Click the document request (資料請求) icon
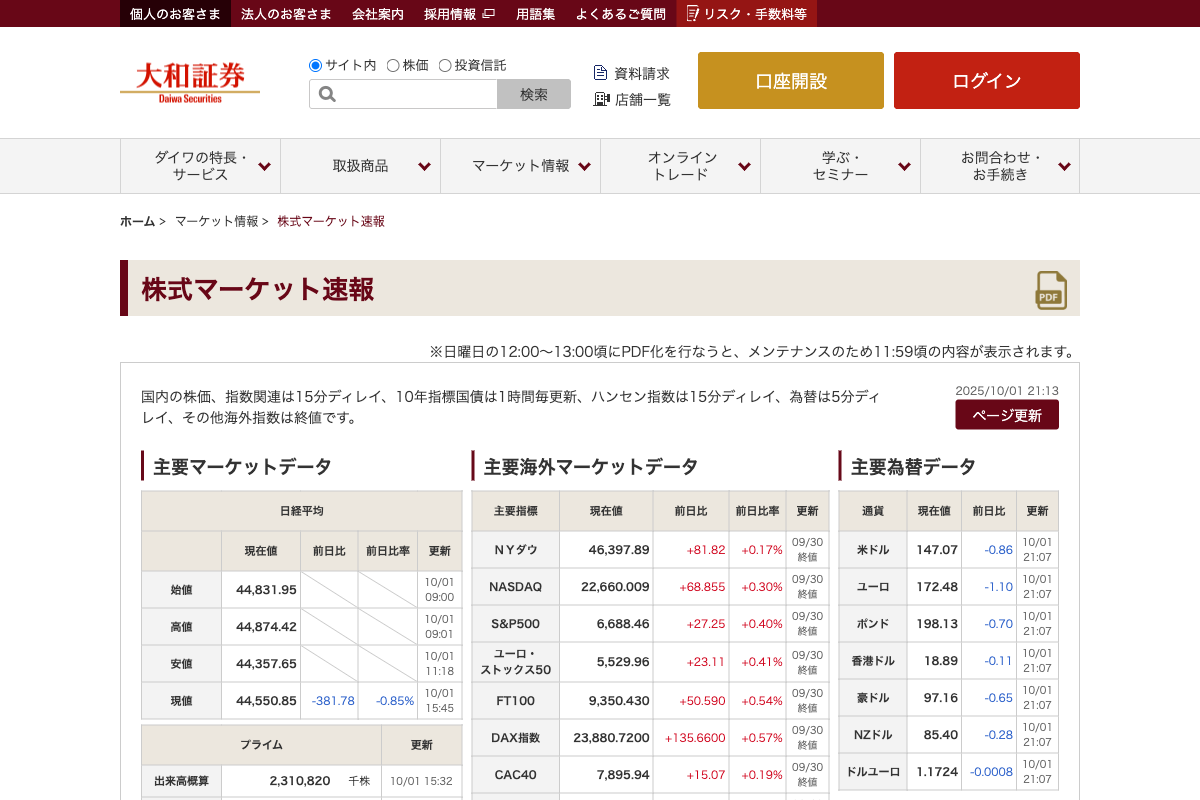This screenshot has height=800, width=1200. click(x=600, y=73)
